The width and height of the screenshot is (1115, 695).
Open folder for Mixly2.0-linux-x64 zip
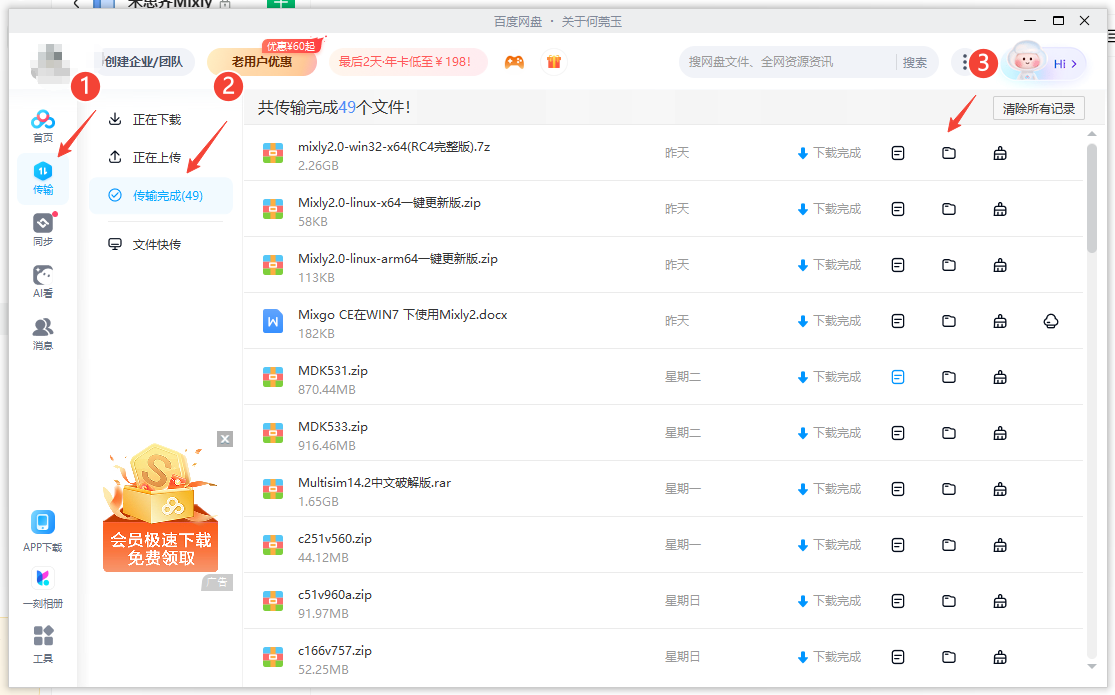coord(949,209)
